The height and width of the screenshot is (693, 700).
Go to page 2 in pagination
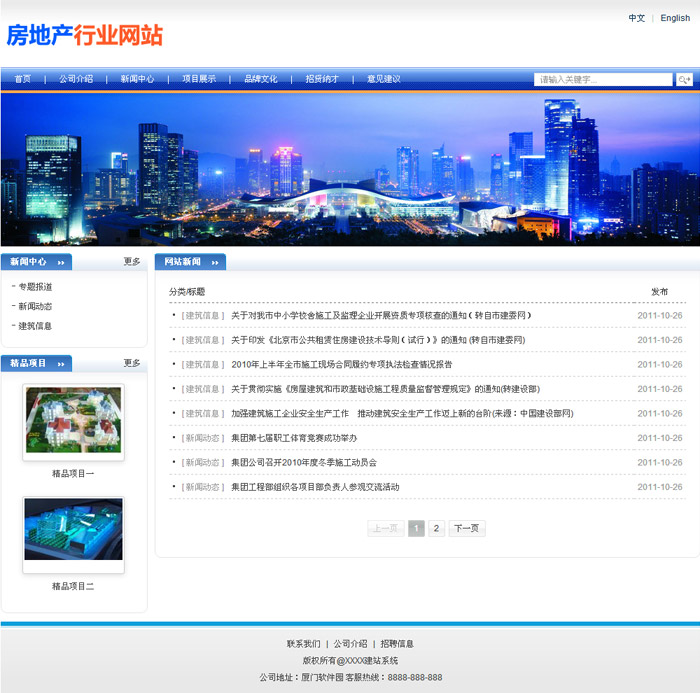coord(436,528)
